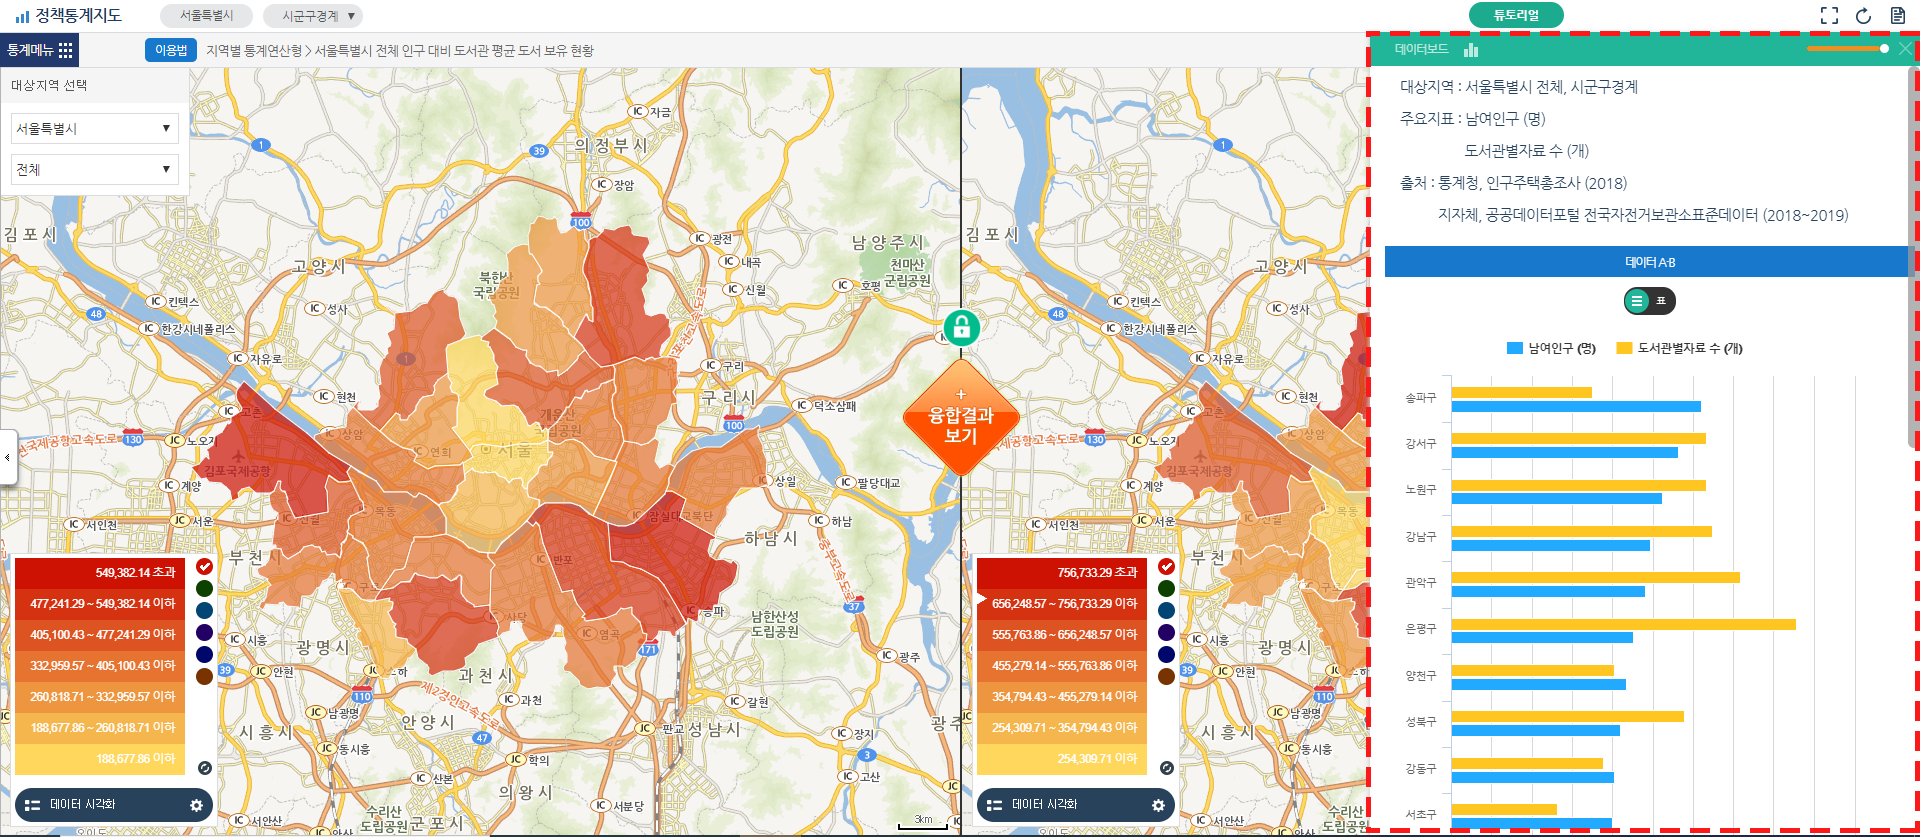Toggle 남여인구 legend series in chart
The width and height of the screenshot is (1920, 837).
[x=1550, y=348]
